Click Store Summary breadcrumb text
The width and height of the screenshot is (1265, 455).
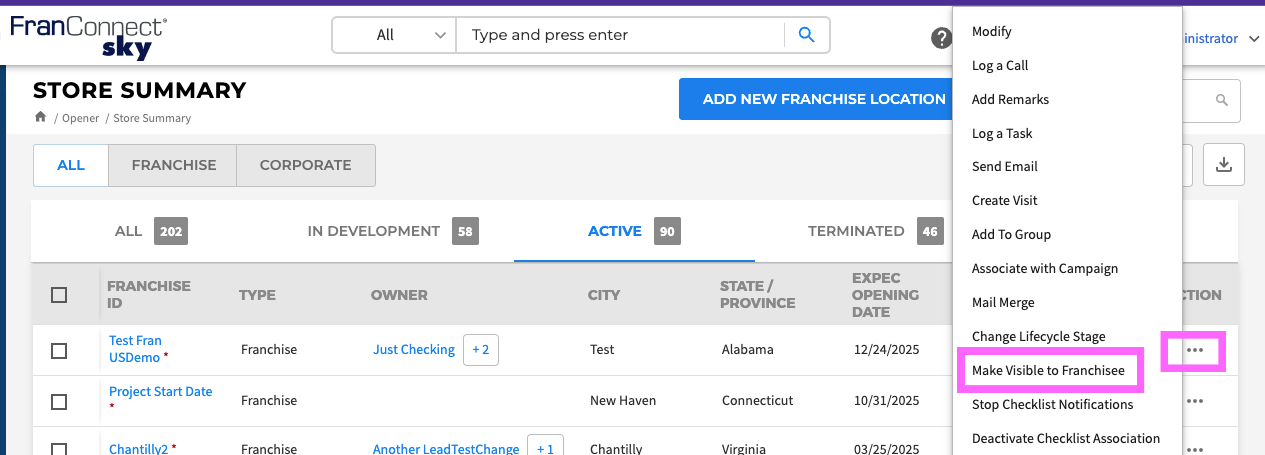152,118
